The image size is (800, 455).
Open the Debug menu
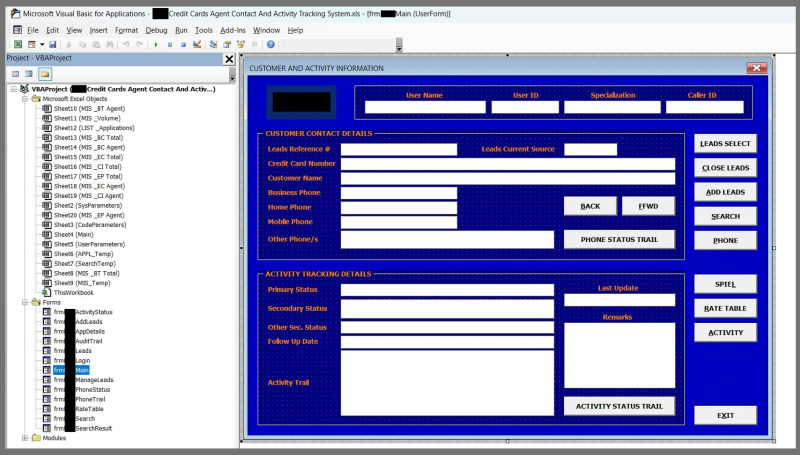tap(156, 30)
